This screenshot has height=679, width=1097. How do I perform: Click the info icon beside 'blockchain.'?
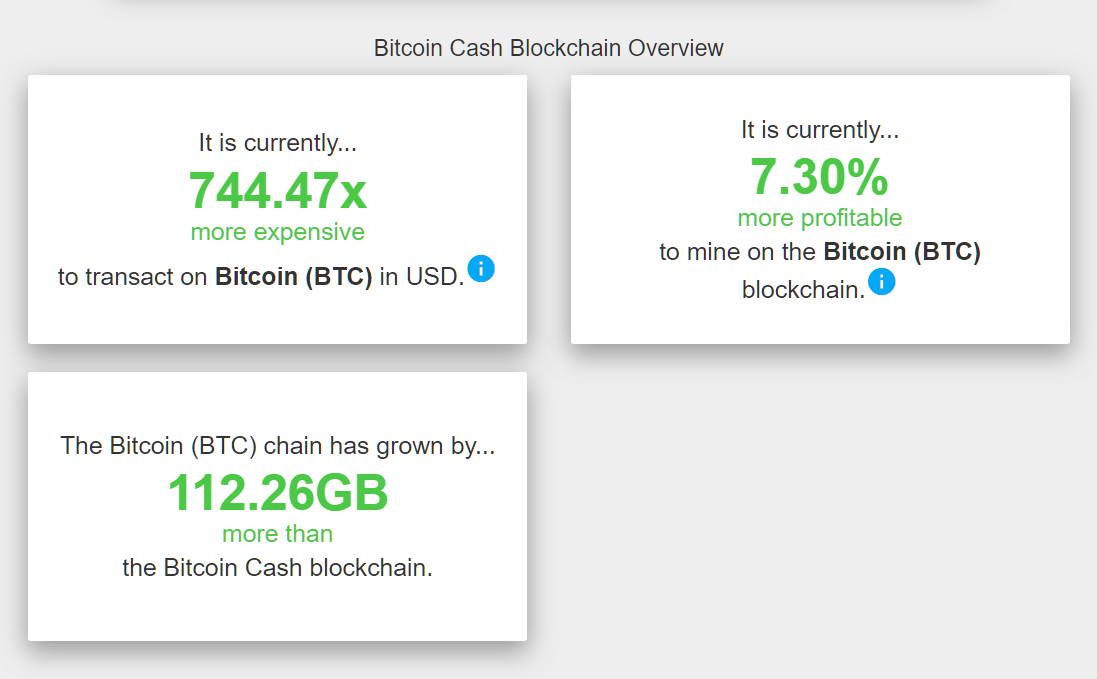[882, 282]
